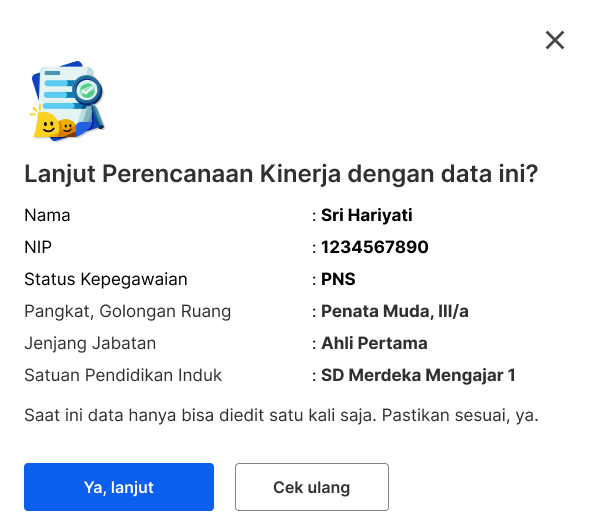Select the name value Sri Hariyati
This screenshot has width=595, height=531.
click(367, 215)
